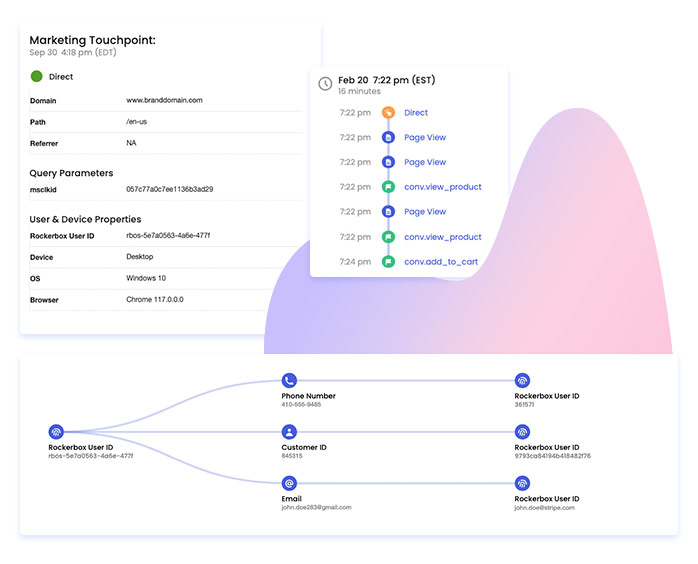Click the green Direct status dot

click(x=37, y=76)
